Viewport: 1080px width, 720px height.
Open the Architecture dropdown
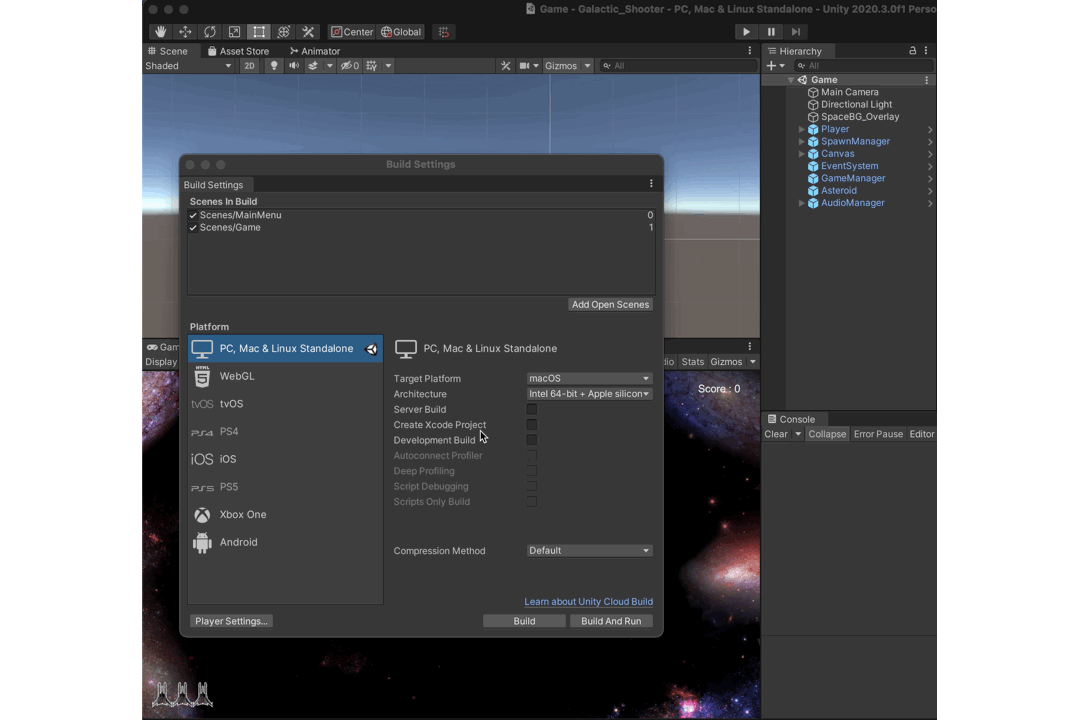(589, 394)
